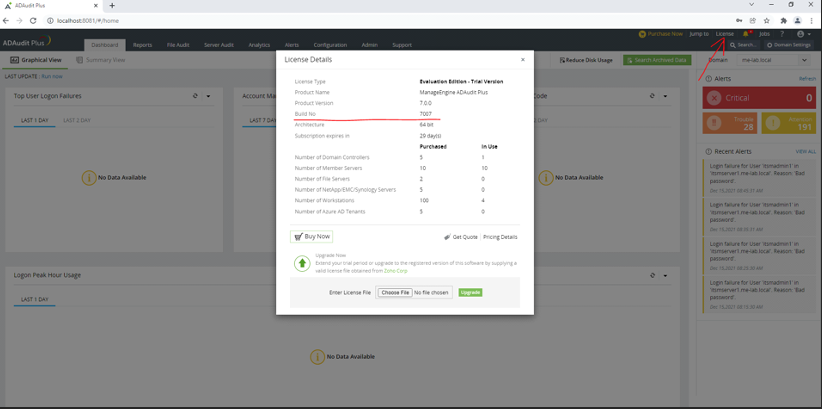The height and width of the screenshot is (409, 822).
Task: Open the Trouble alerts tile
Action: click(730, 123)
